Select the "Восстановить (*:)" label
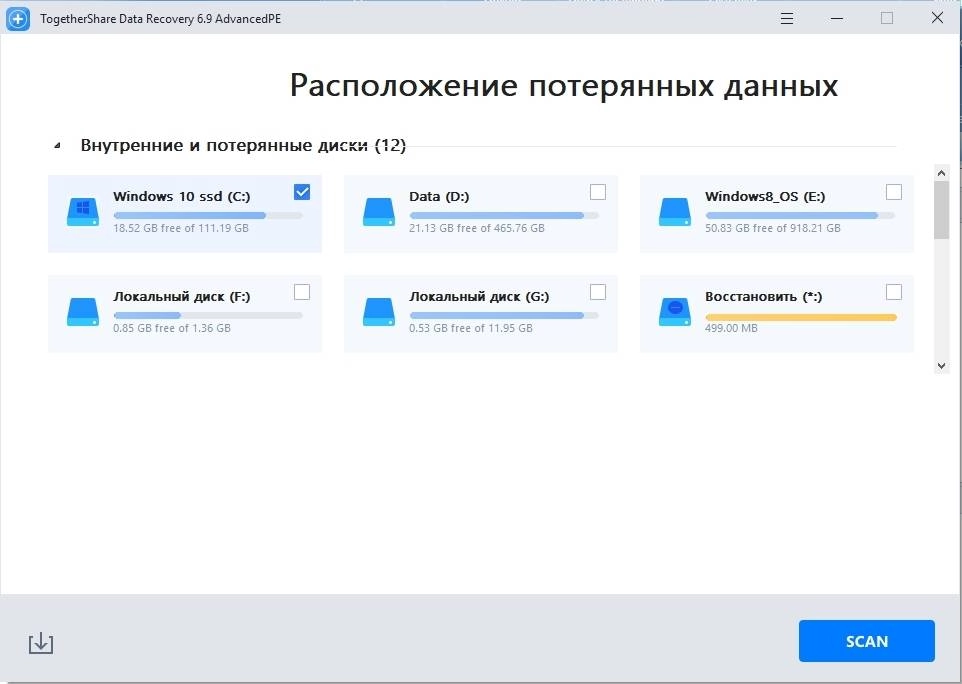The width and height of the screenshot is (962, 684). (x=763, y=296)
